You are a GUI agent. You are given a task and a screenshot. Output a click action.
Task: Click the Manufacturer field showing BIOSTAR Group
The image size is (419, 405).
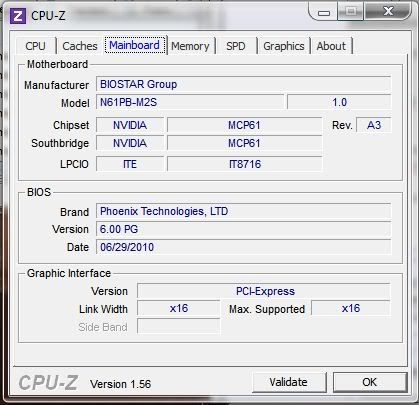pos(243,84)
